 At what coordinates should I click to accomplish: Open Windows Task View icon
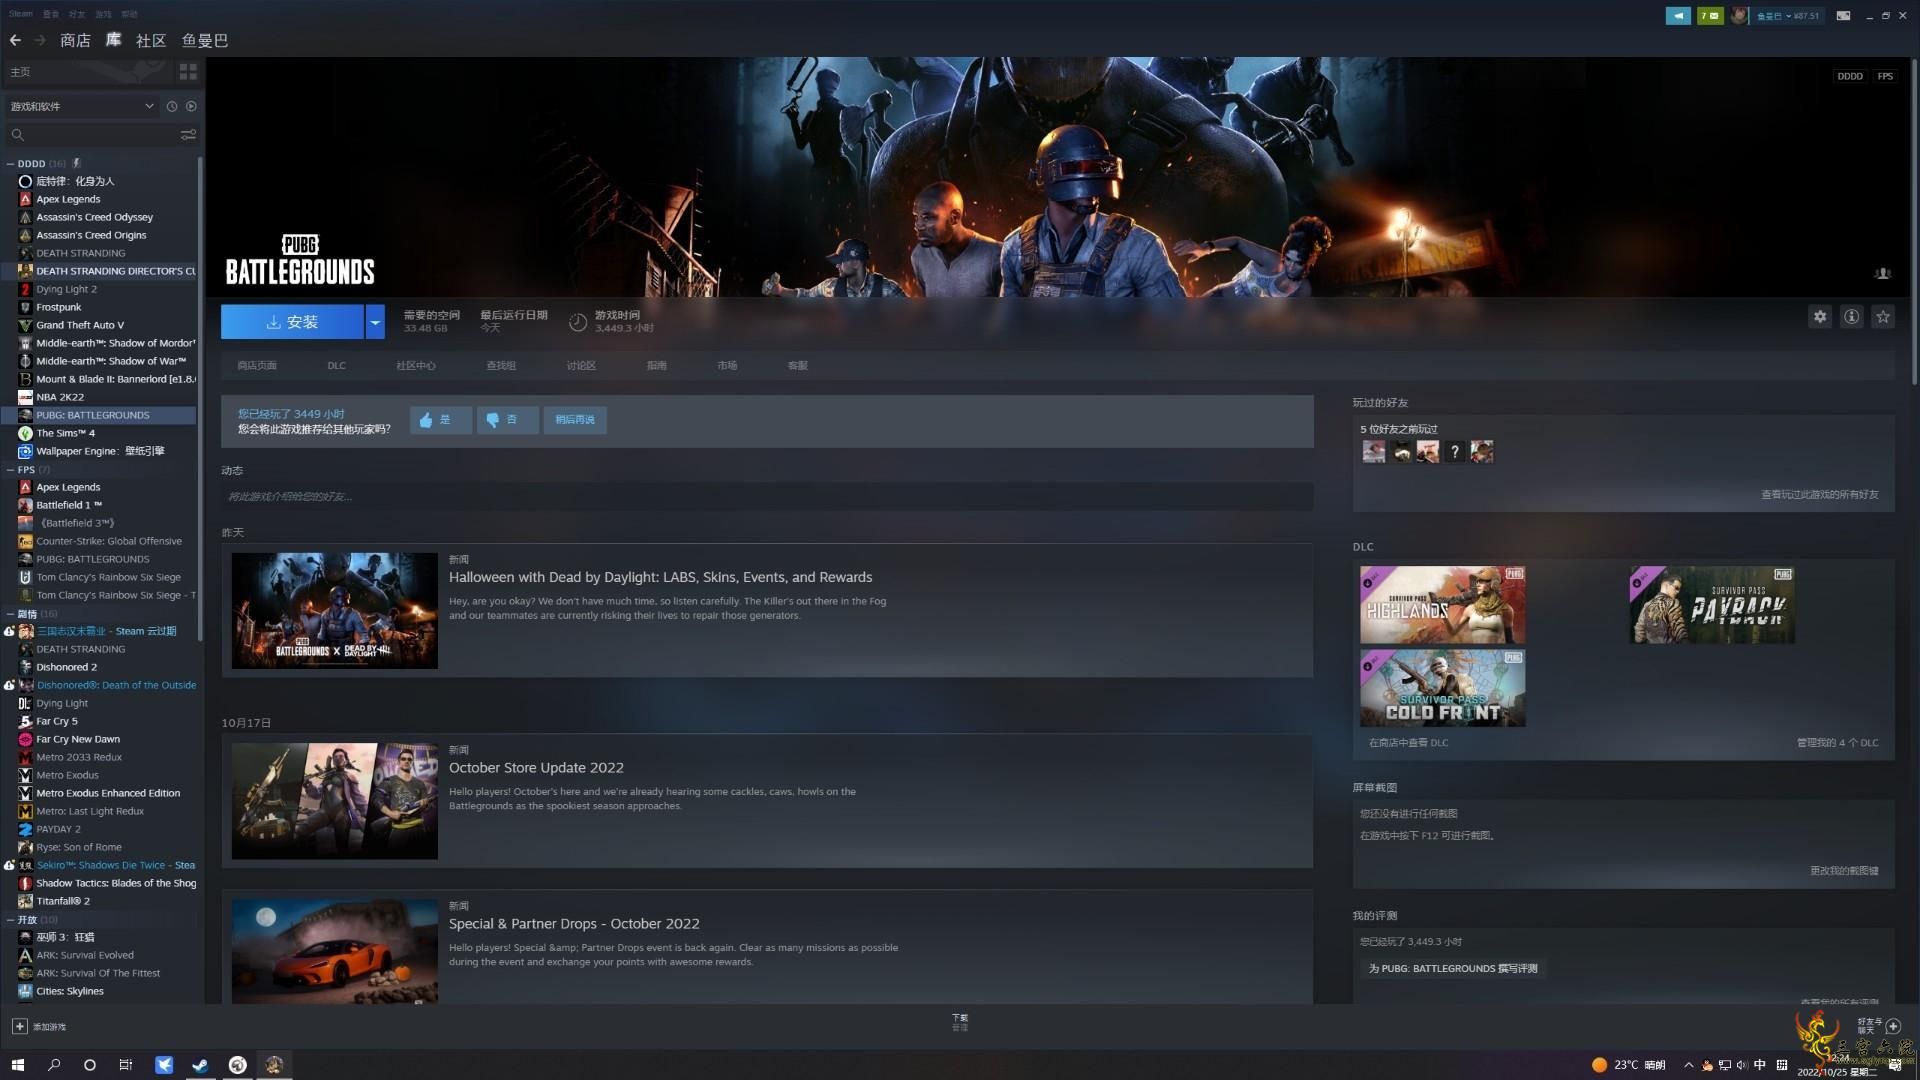[x=126, y=1065]
